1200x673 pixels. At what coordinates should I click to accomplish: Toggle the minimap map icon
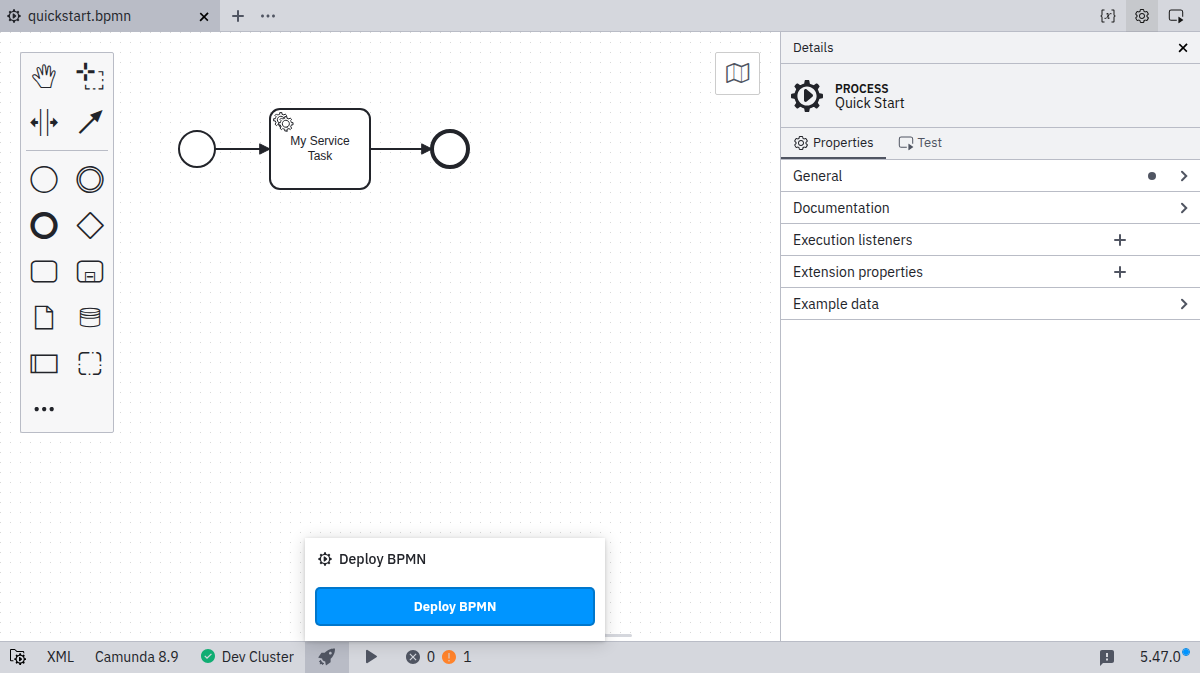pyautogui.click(x=737, y=73)
